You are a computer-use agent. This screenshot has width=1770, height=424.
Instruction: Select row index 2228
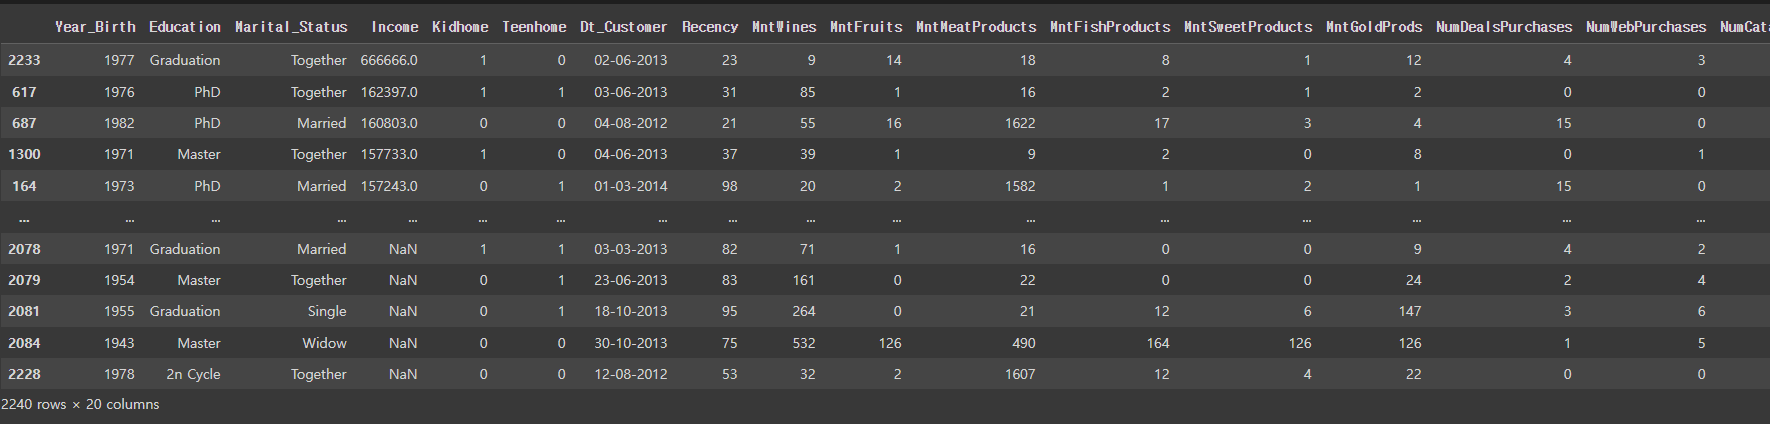(x=24, y=374)
